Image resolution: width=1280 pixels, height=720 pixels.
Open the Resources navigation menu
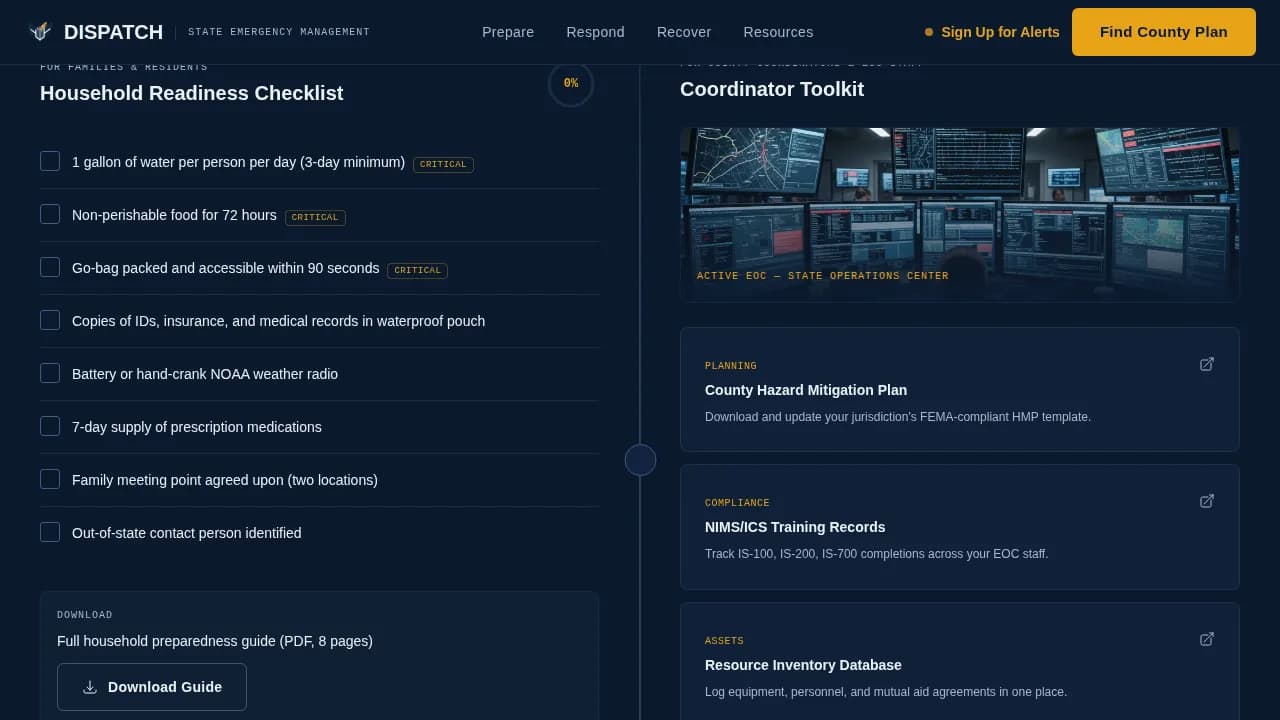778,32
